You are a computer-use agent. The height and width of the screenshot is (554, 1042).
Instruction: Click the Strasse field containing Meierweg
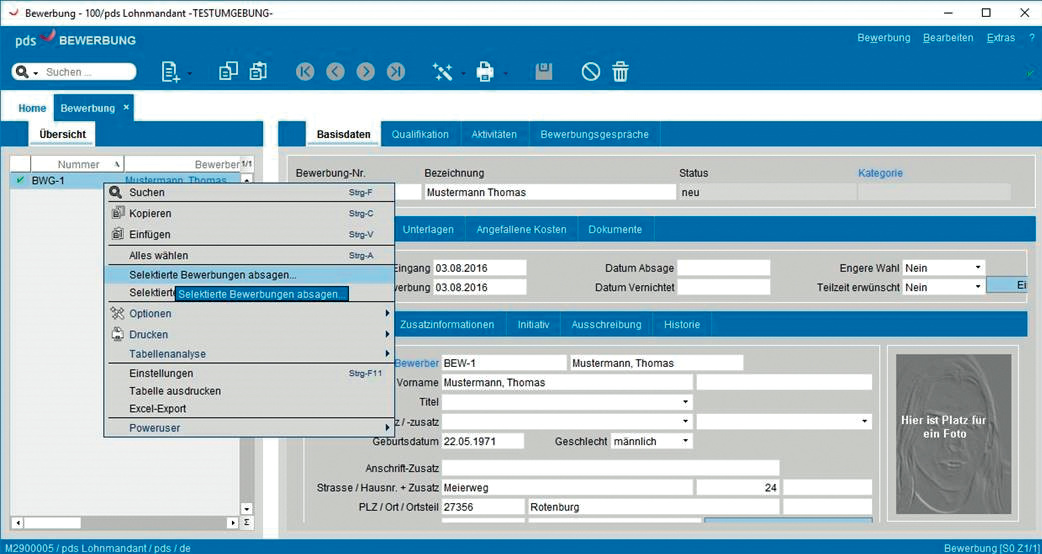(x=566, y=487)
